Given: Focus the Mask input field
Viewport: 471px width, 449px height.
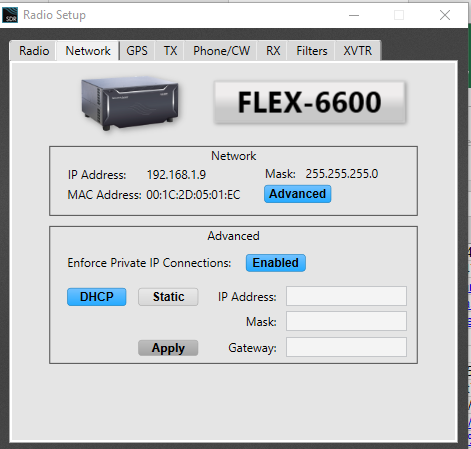Looking at the screenshot, I should click(346, 321).
